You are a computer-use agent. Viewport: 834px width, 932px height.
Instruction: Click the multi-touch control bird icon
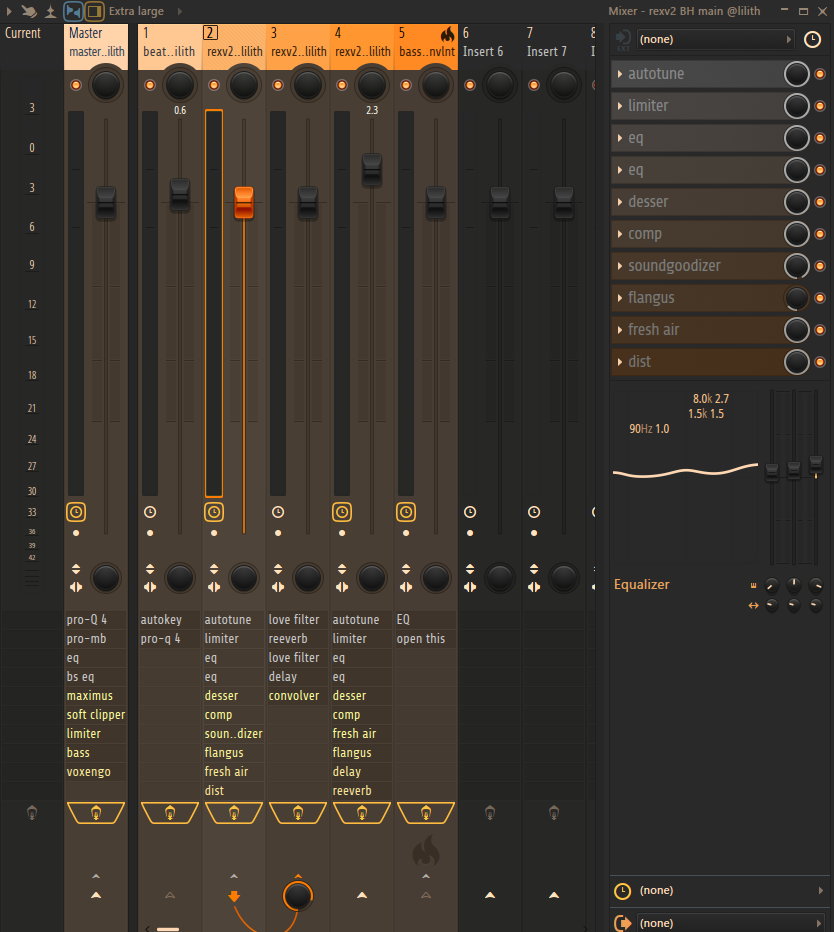29,11
